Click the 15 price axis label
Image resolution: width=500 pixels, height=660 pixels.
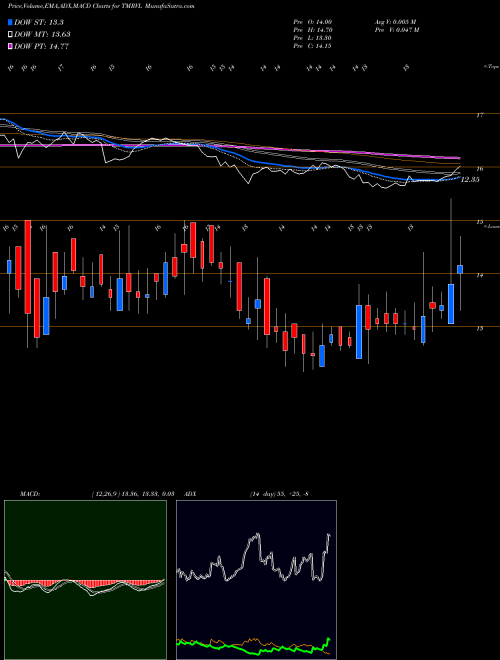[x=480, y=222]
